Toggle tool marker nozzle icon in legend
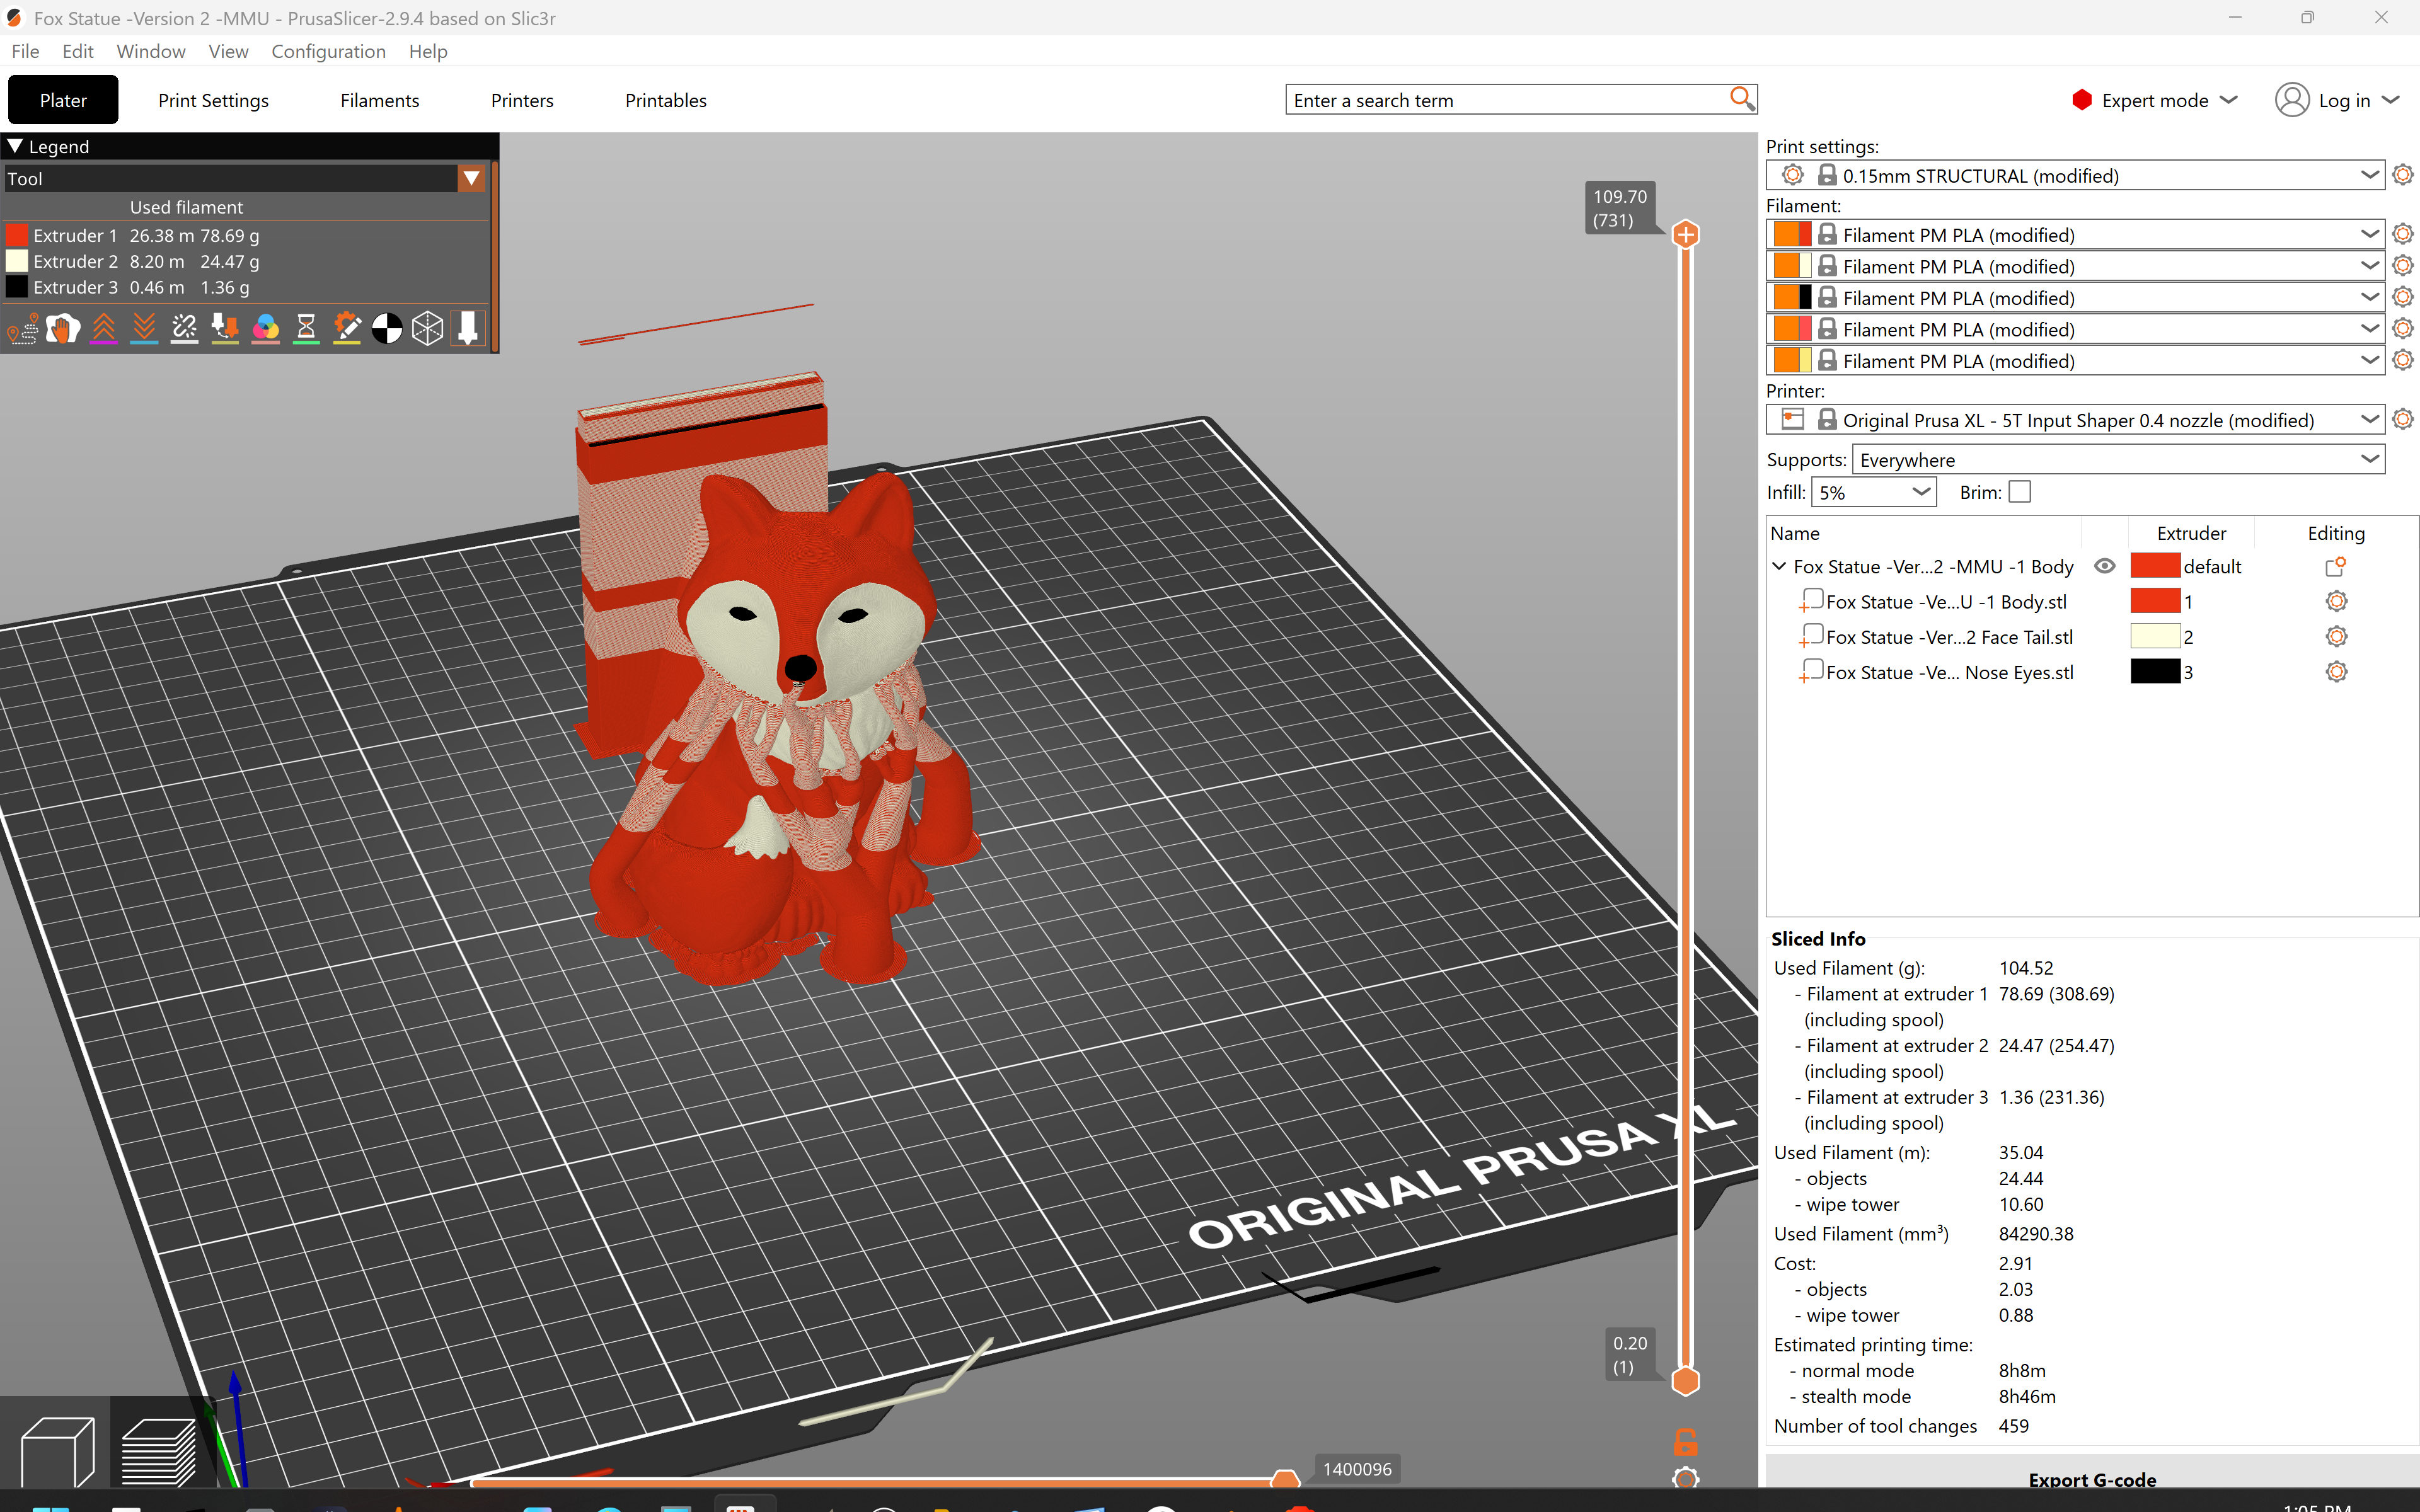The image size is (2420, 1512). coord(468,328)
